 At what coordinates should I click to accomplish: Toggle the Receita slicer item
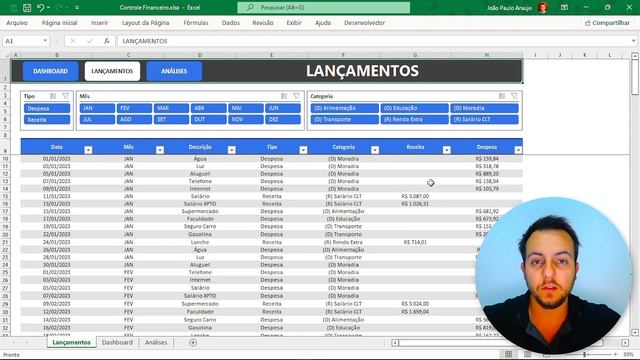(x=47, y=120)
